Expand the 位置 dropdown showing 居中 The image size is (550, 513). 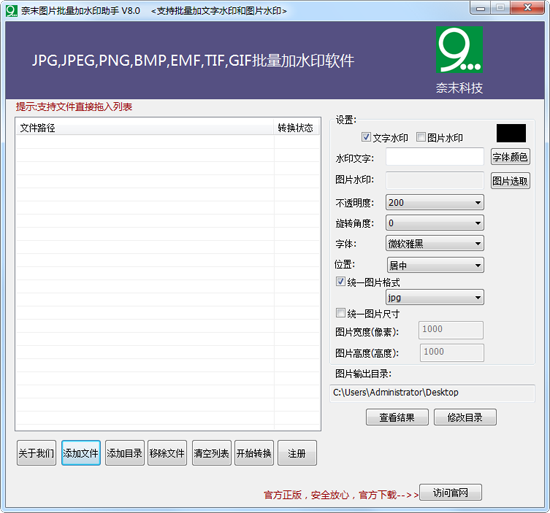coord(435,265)
